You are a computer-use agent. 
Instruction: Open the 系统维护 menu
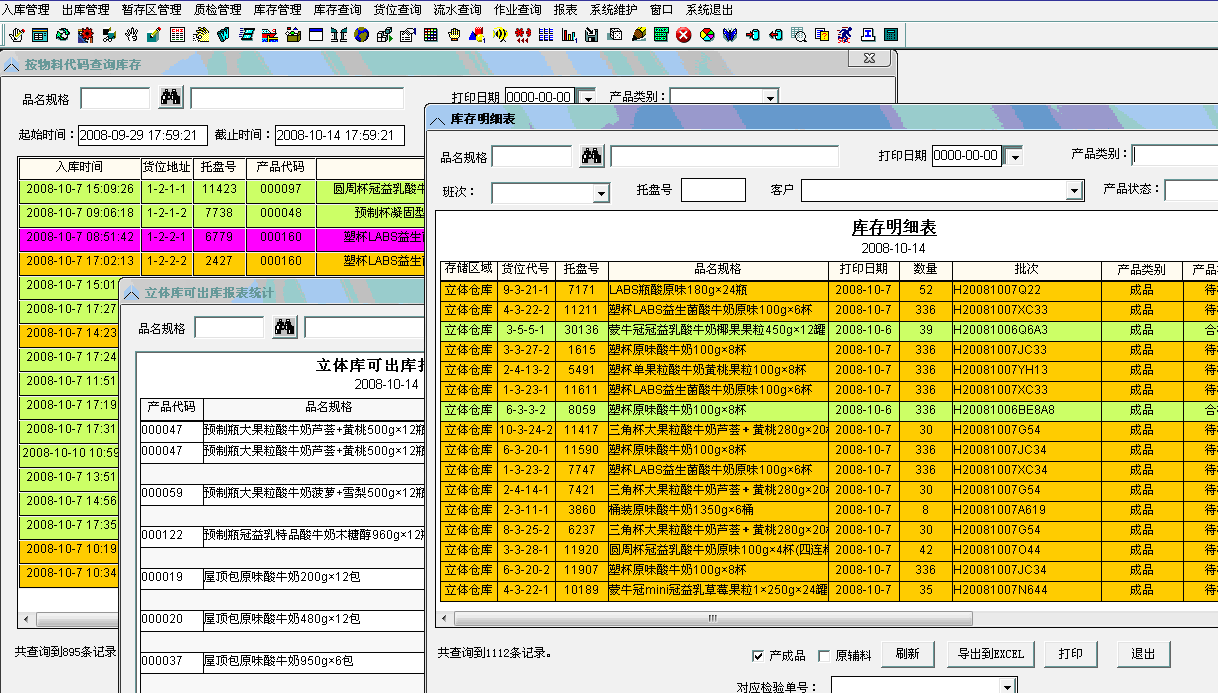click(x=613, y=10)
